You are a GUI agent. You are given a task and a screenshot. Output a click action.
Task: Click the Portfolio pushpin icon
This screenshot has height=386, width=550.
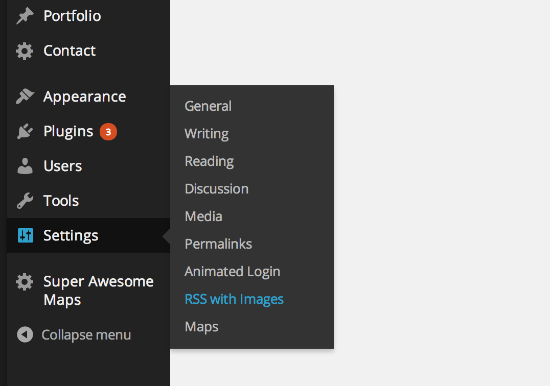point(25,16)
